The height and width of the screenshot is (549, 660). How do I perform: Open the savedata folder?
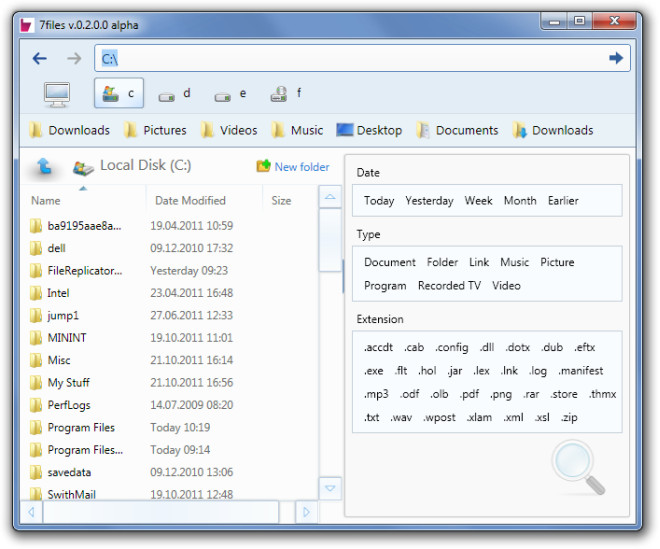(69, 472)
